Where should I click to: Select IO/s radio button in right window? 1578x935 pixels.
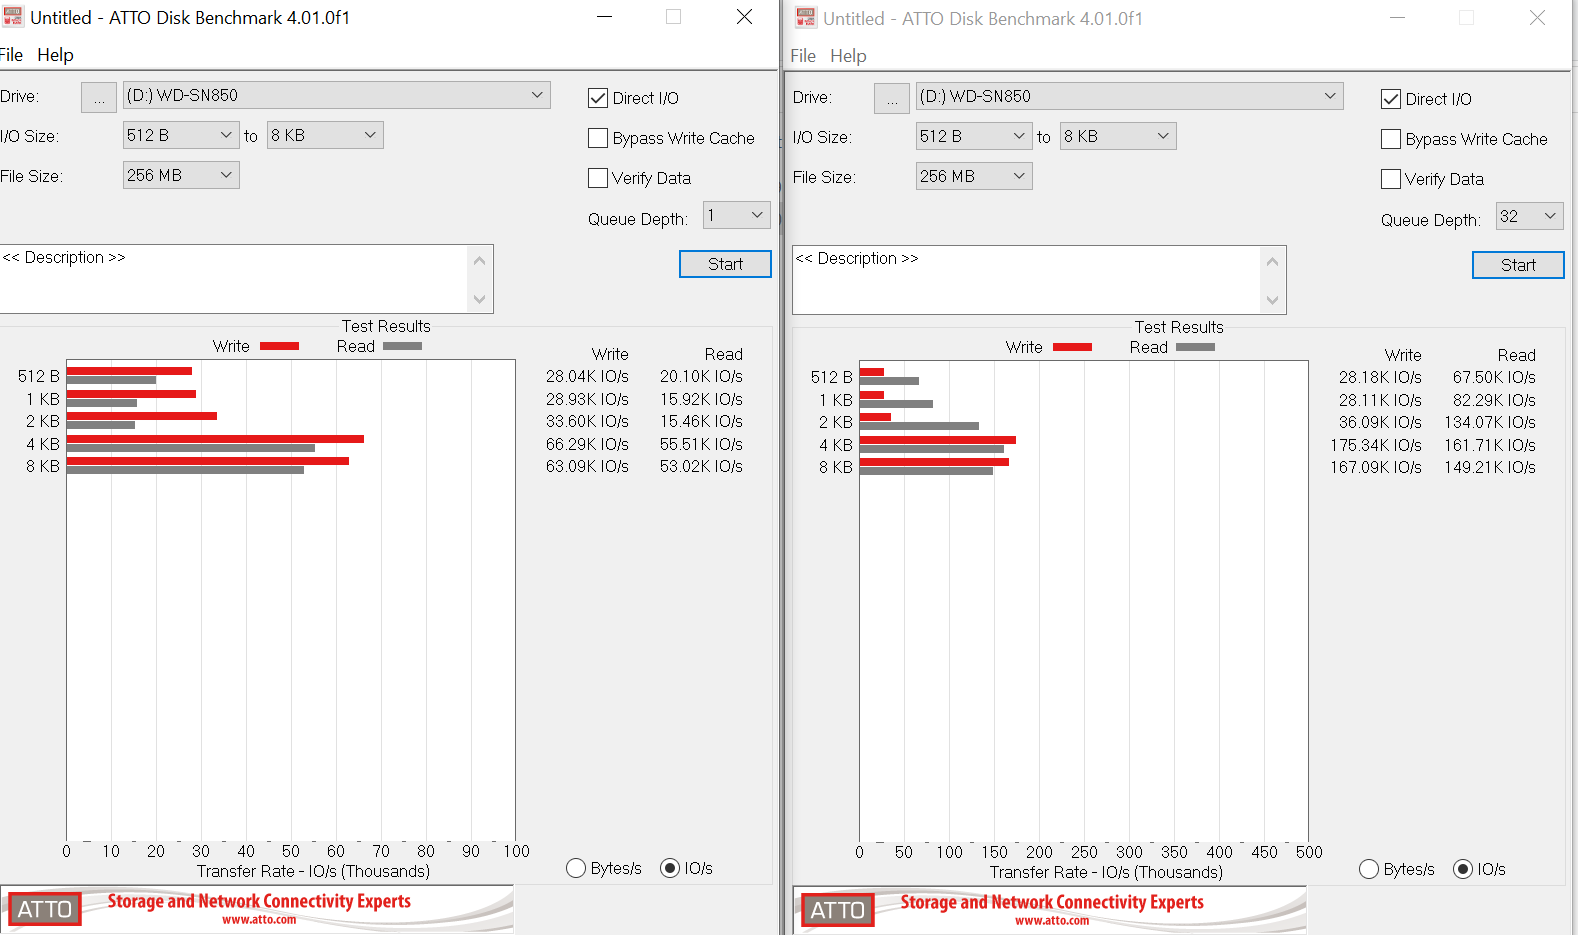1463,869
